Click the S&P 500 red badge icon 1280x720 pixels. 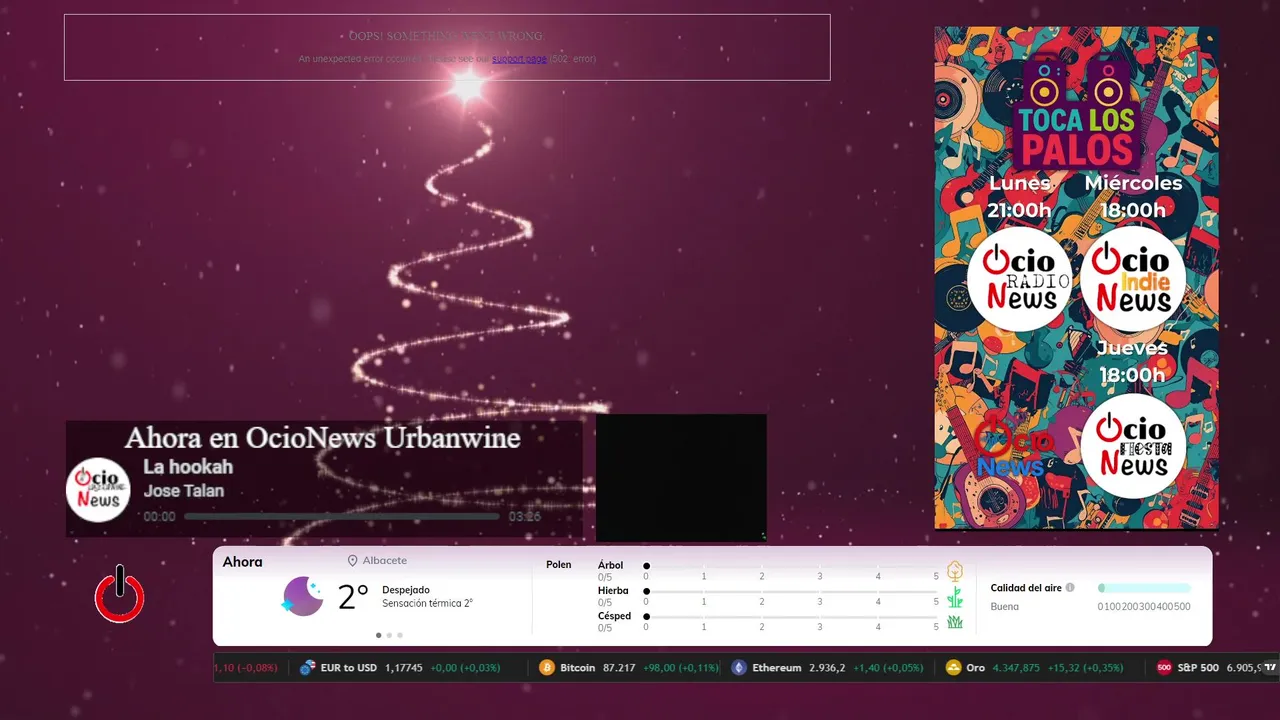tap(1164, 667)
